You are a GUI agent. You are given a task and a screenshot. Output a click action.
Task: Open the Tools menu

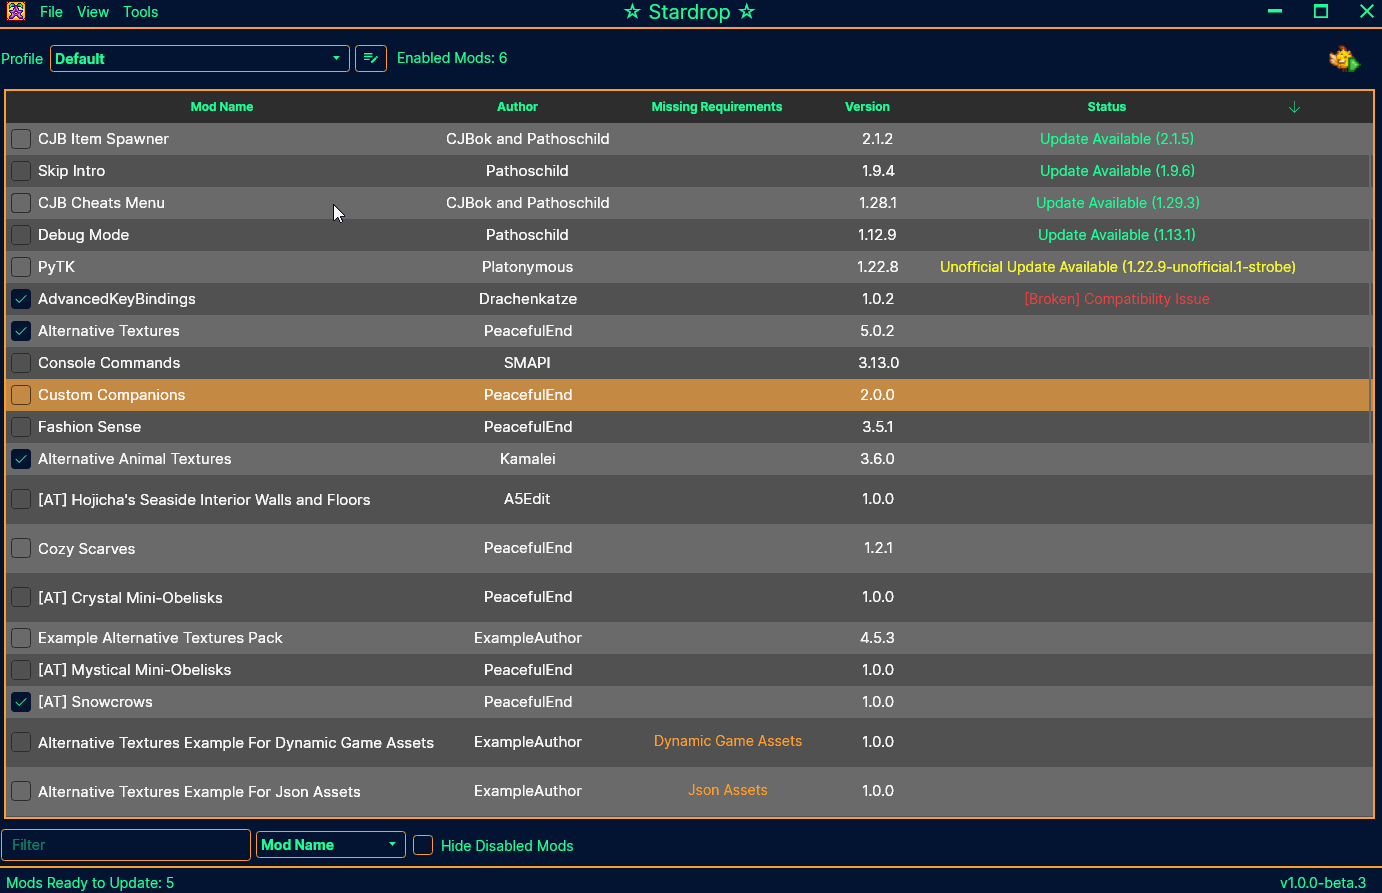coord(141,12)
